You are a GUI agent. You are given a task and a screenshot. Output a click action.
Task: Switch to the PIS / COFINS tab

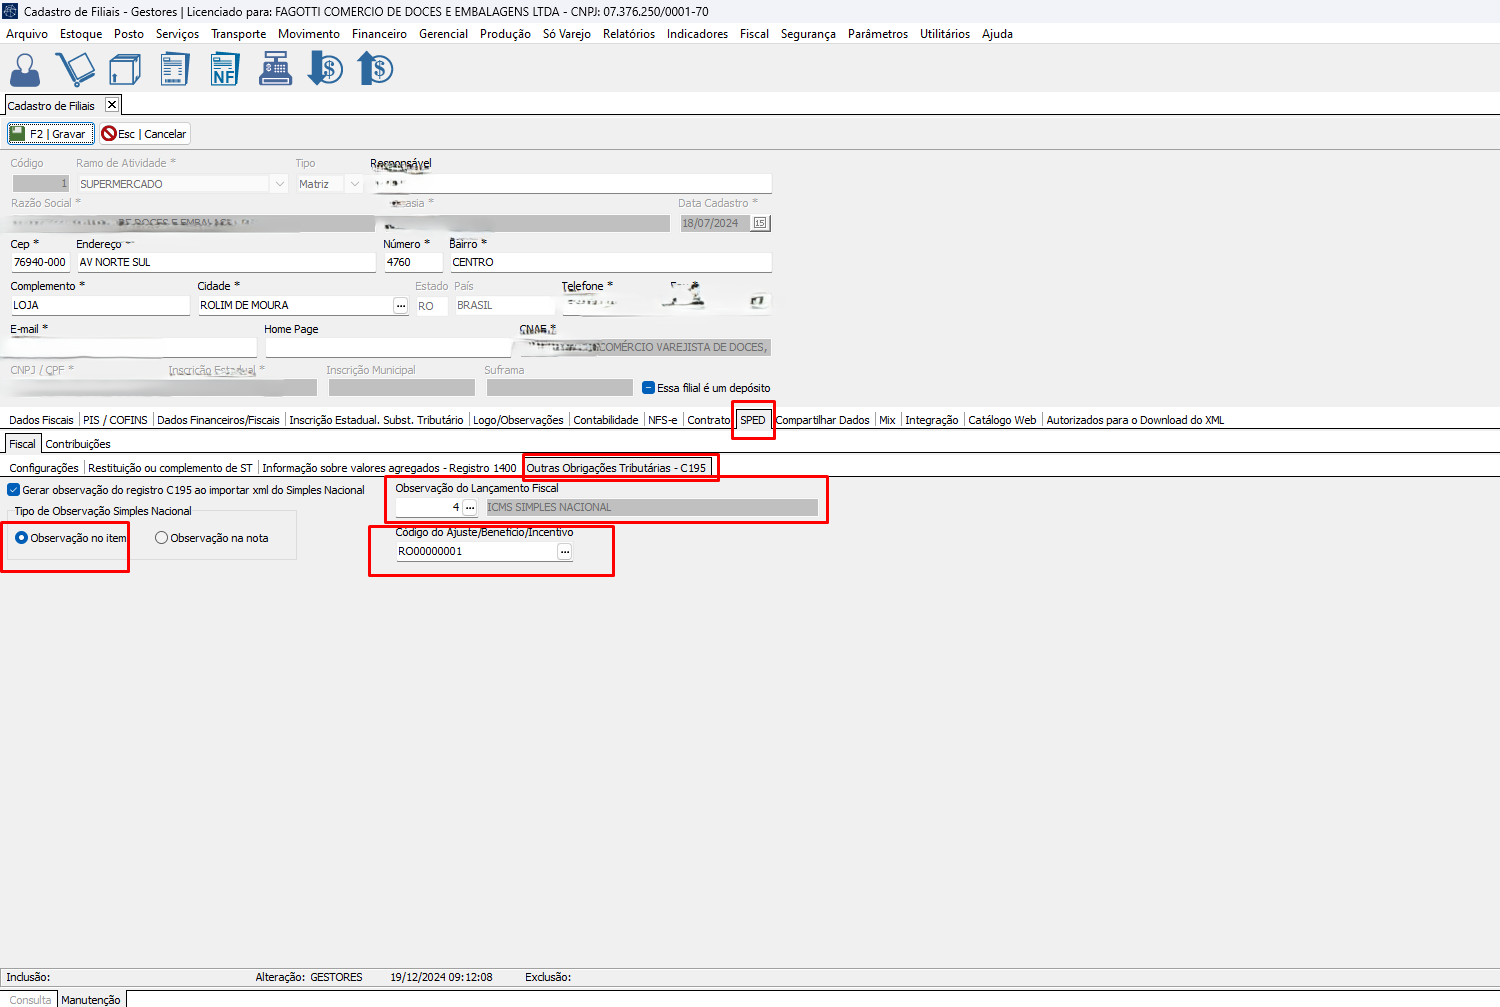[x=115, y=420]
